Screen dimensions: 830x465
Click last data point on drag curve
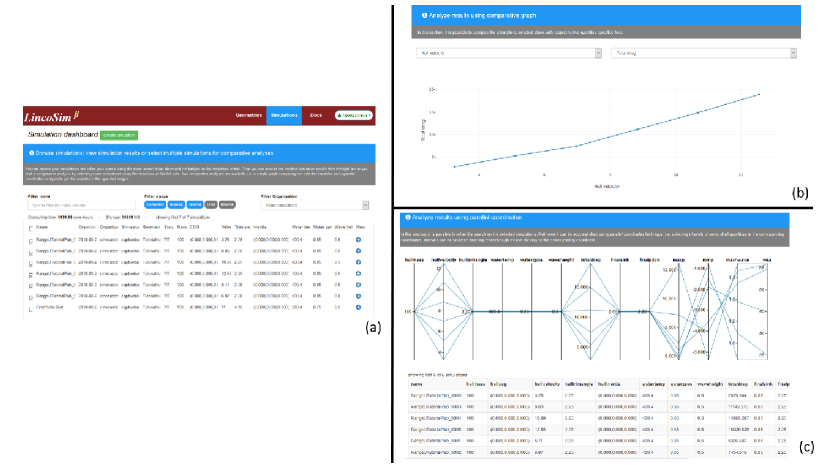point(759,95)
